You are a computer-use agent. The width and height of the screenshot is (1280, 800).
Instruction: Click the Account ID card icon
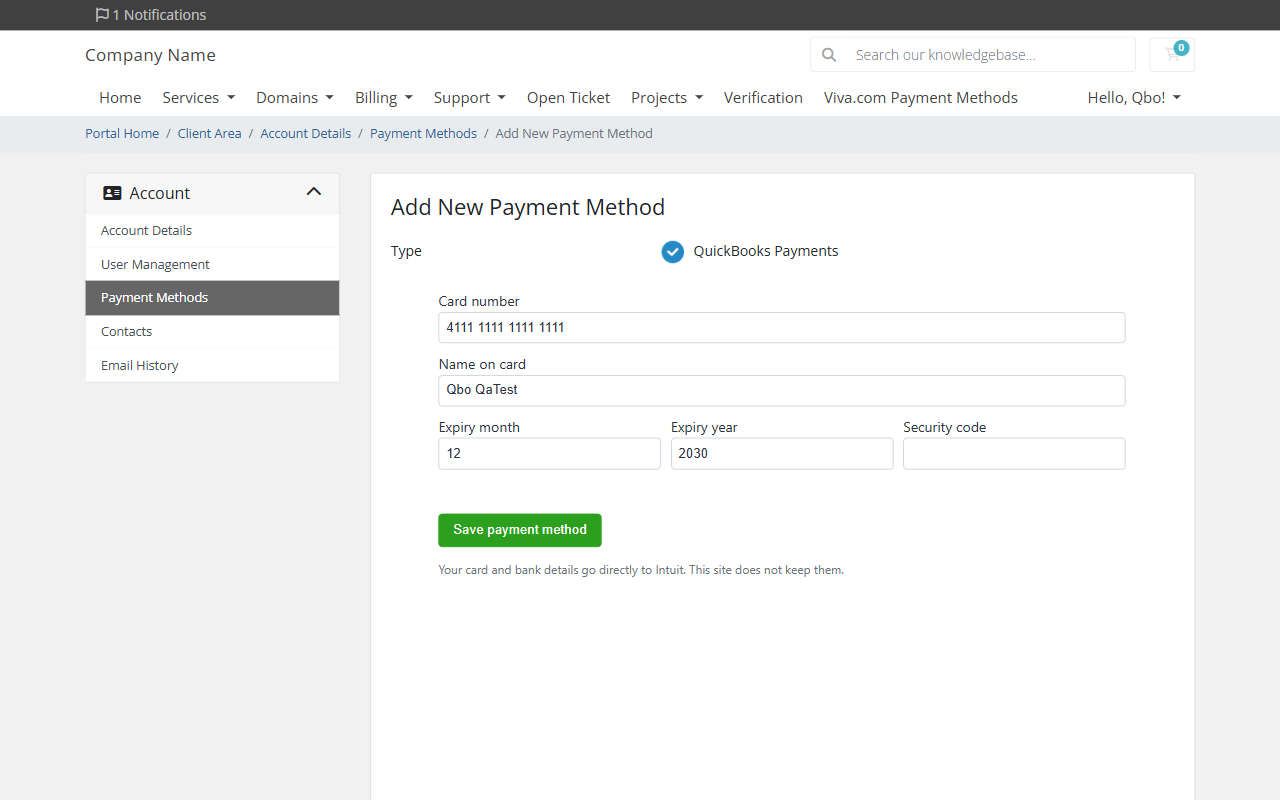[112, 193]
